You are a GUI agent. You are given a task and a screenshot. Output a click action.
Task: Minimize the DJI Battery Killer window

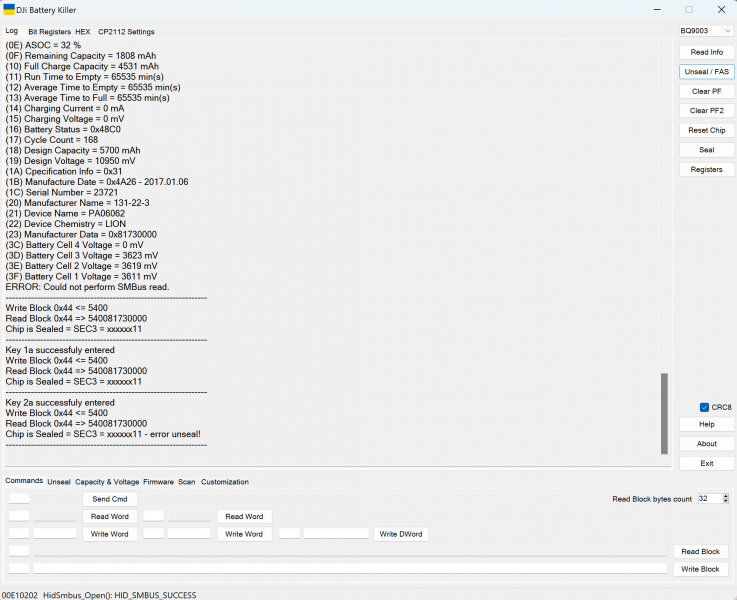658,9
